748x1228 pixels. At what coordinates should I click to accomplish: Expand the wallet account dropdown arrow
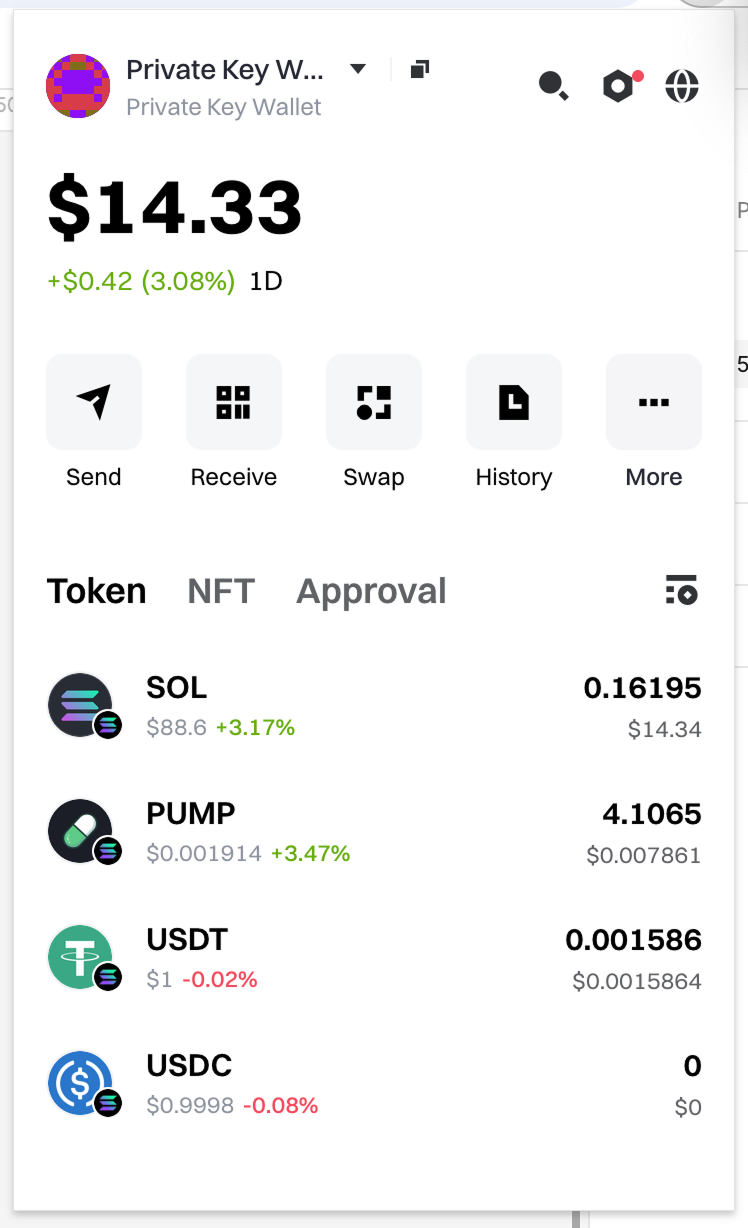[358, 69]
